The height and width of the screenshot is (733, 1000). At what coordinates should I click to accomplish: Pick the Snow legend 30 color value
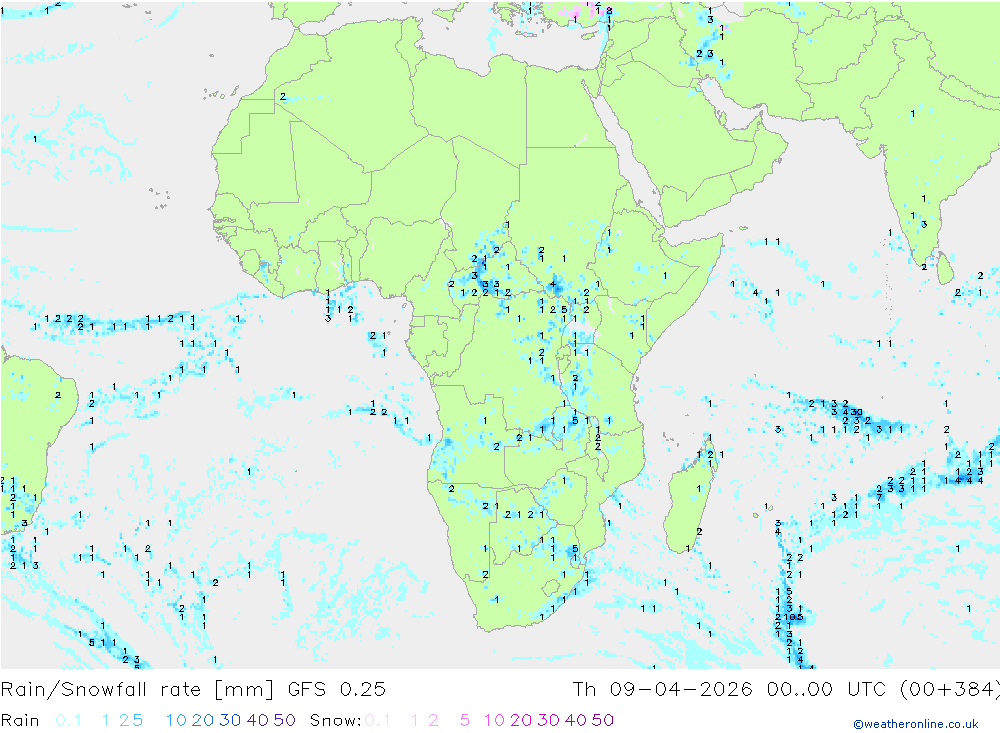point(548,720)
